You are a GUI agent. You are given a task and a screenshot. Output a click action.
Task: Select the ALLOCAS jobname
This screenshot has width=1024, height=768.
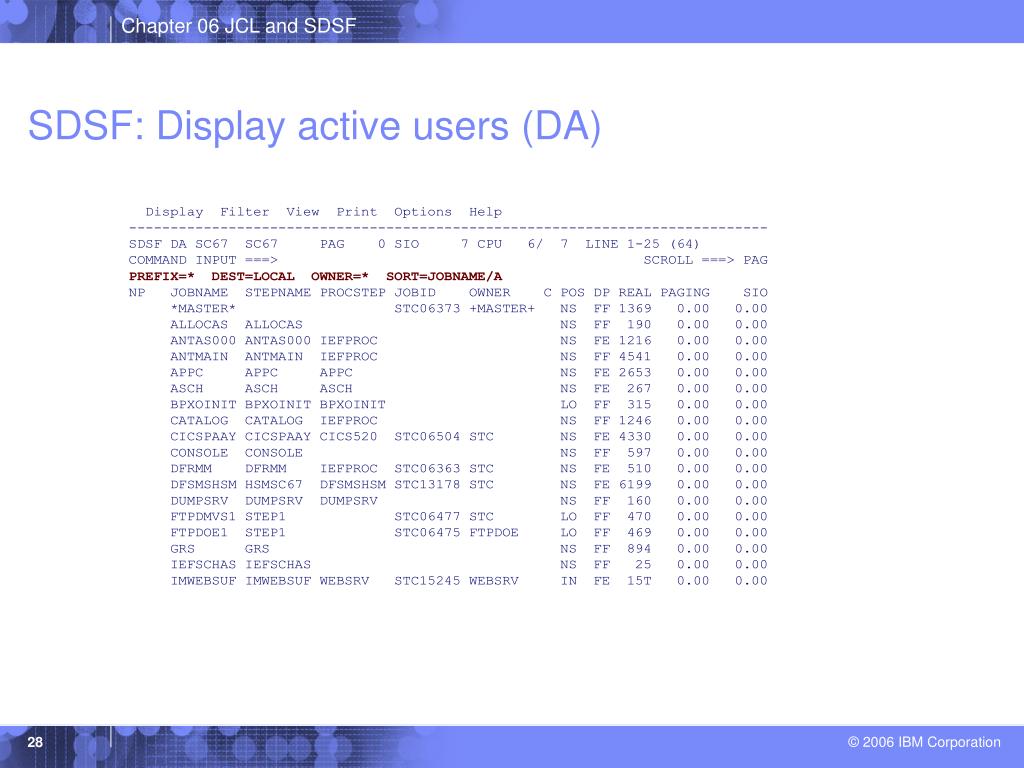coord(199,325)
